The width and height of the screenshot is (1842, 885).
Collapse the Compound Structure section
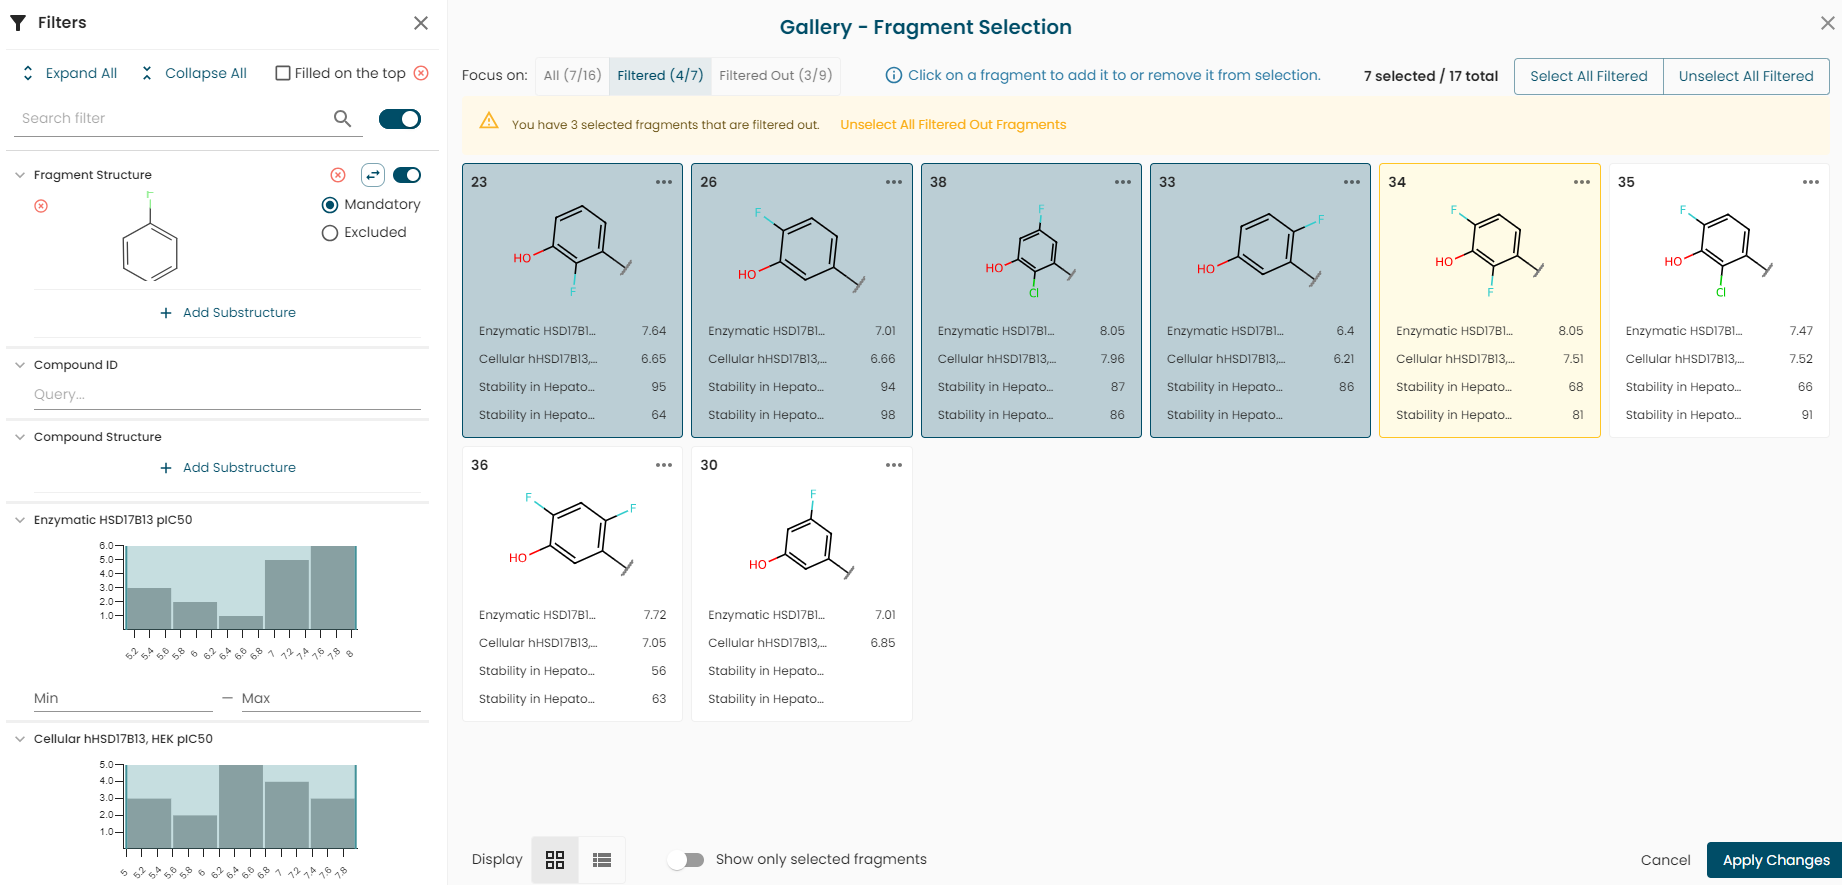point(20,437)
